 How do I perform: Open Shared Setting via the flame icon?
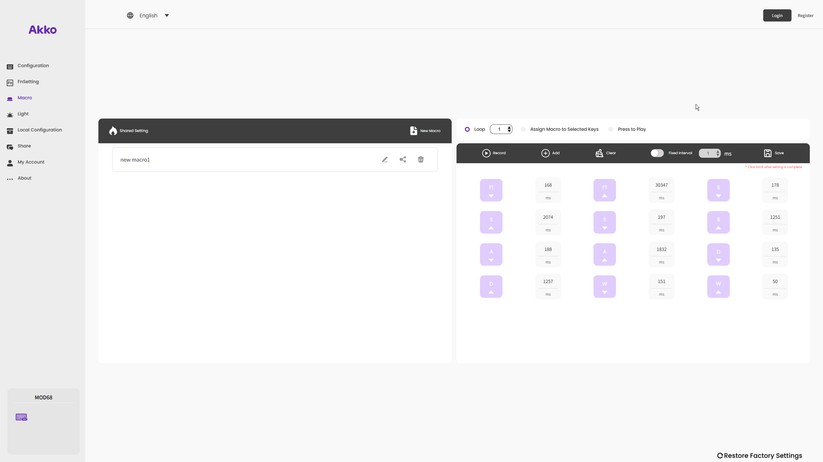point(113,131)
